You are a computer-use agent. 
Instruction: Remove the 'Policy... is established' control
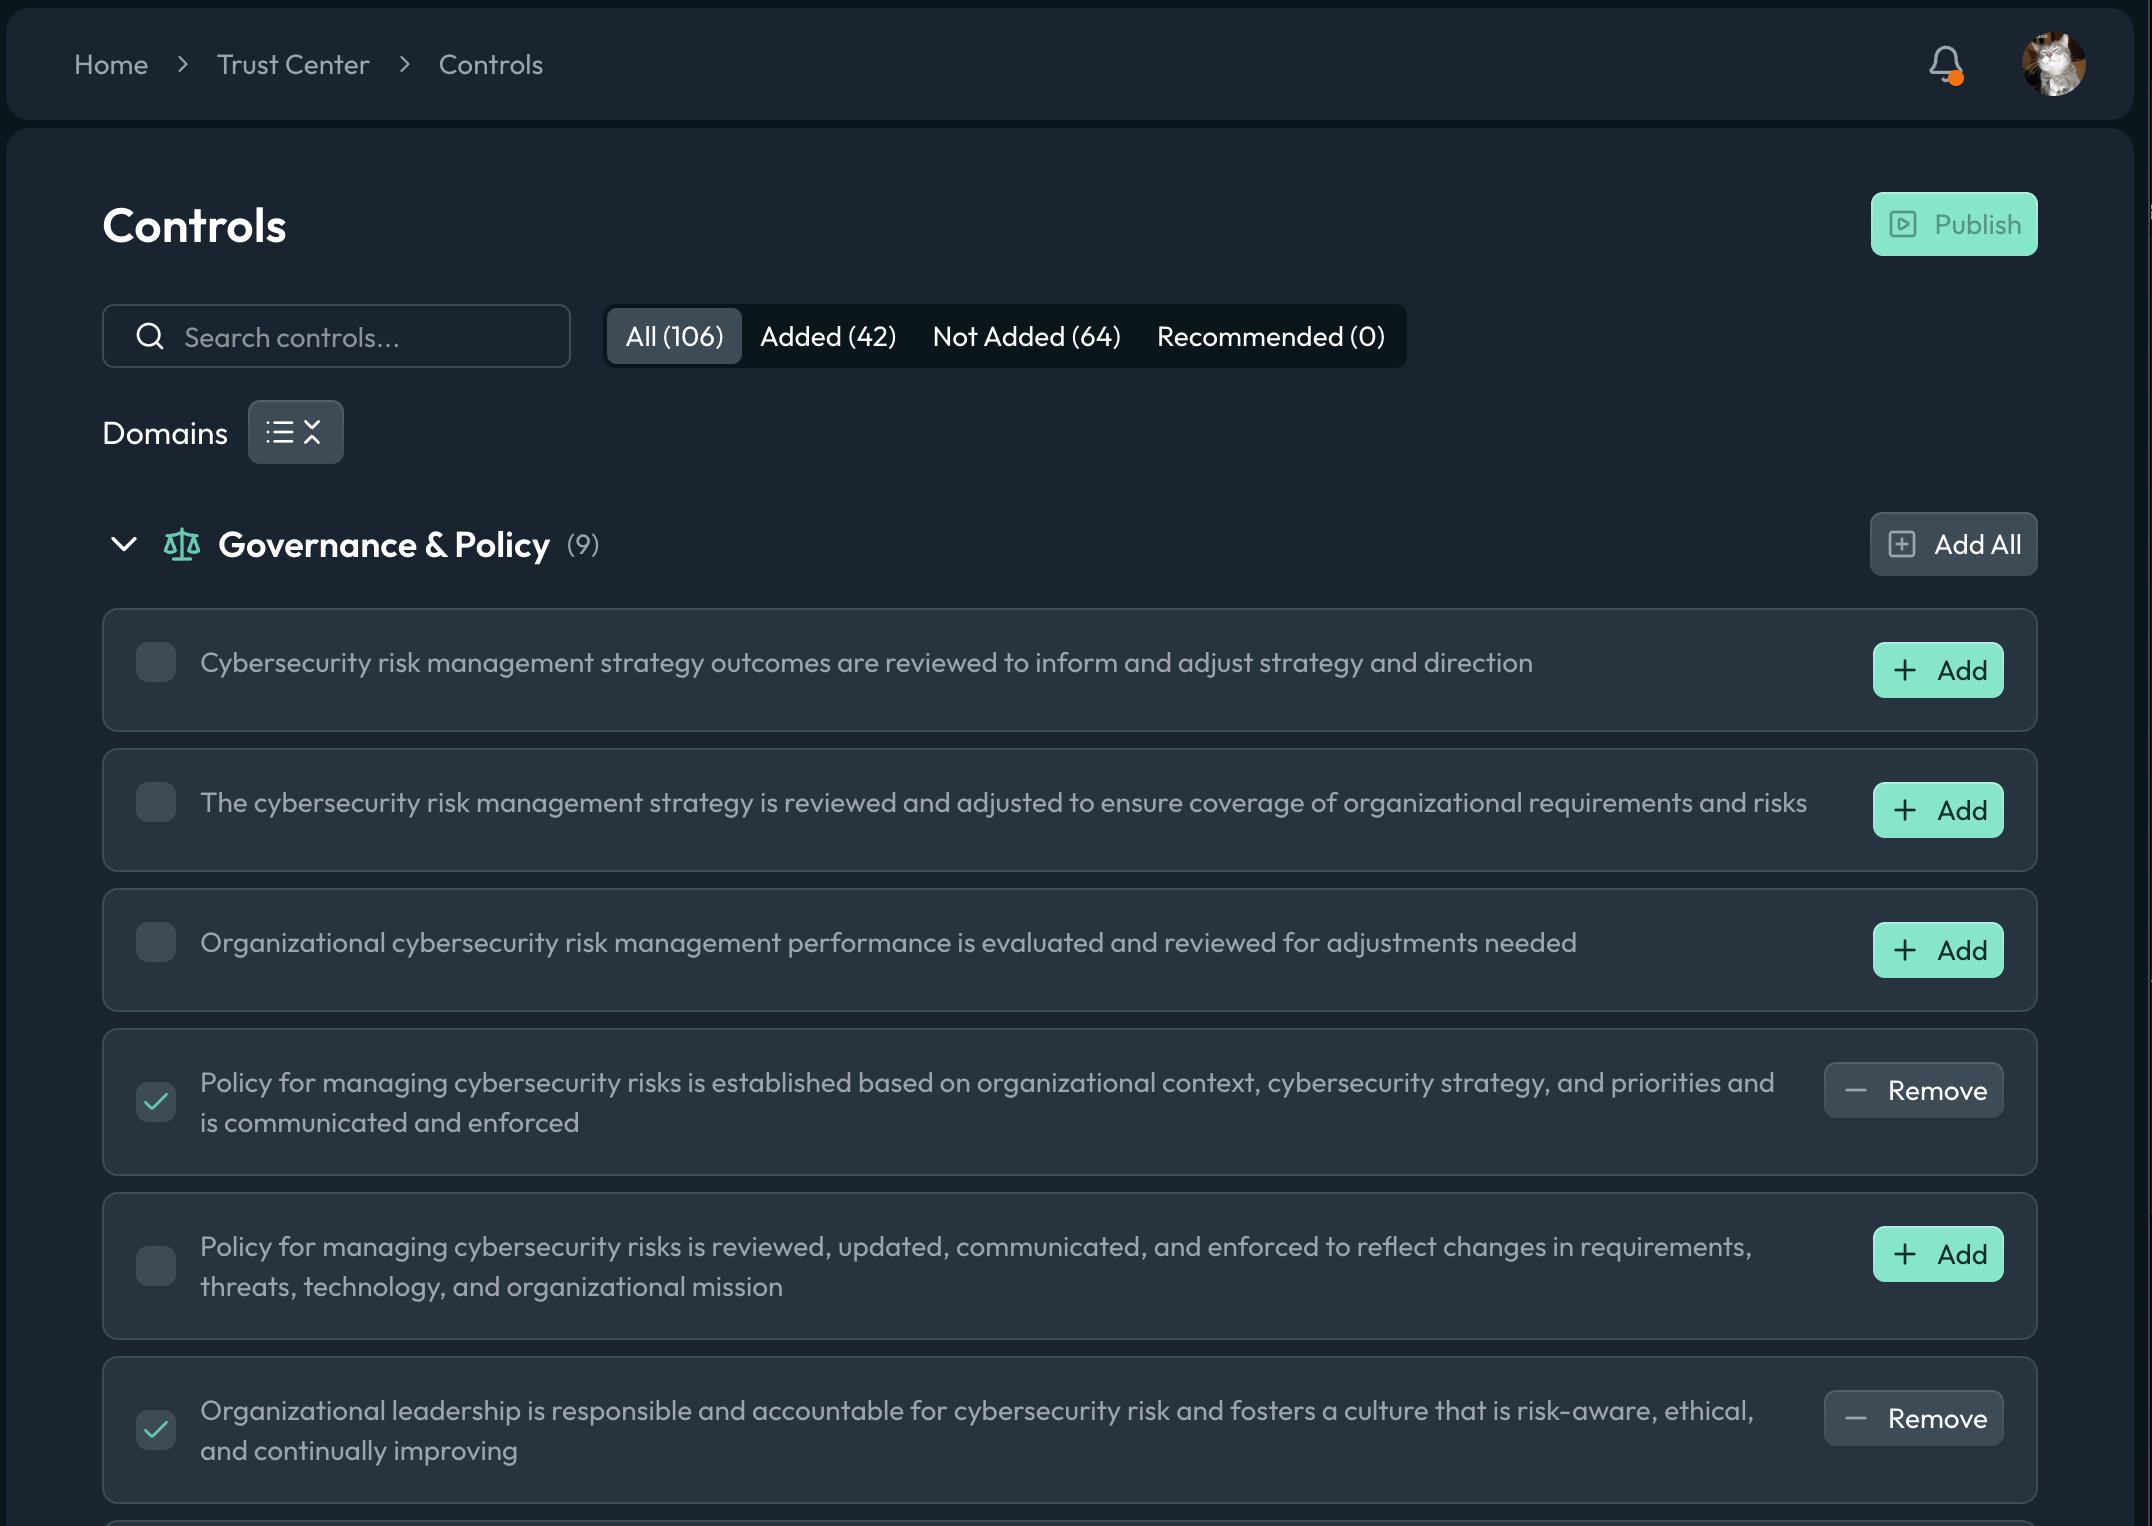coord(1913,1090)
